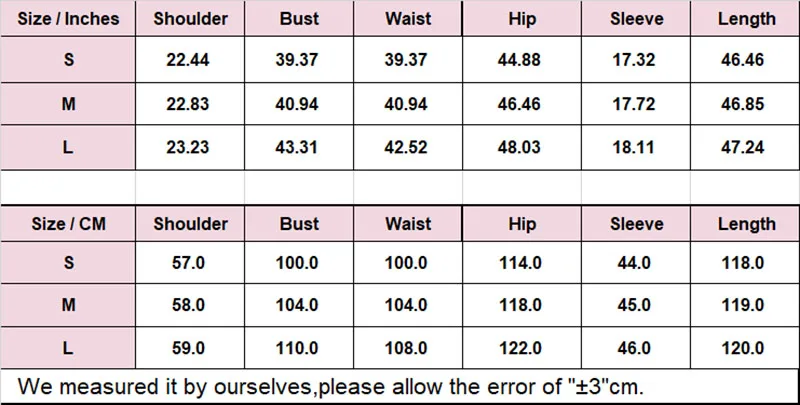Image resolution: width=800 pixels, height=405 pixels.
Task: Click the Shoulder header in inches table
Action: (x=190, y=19)
